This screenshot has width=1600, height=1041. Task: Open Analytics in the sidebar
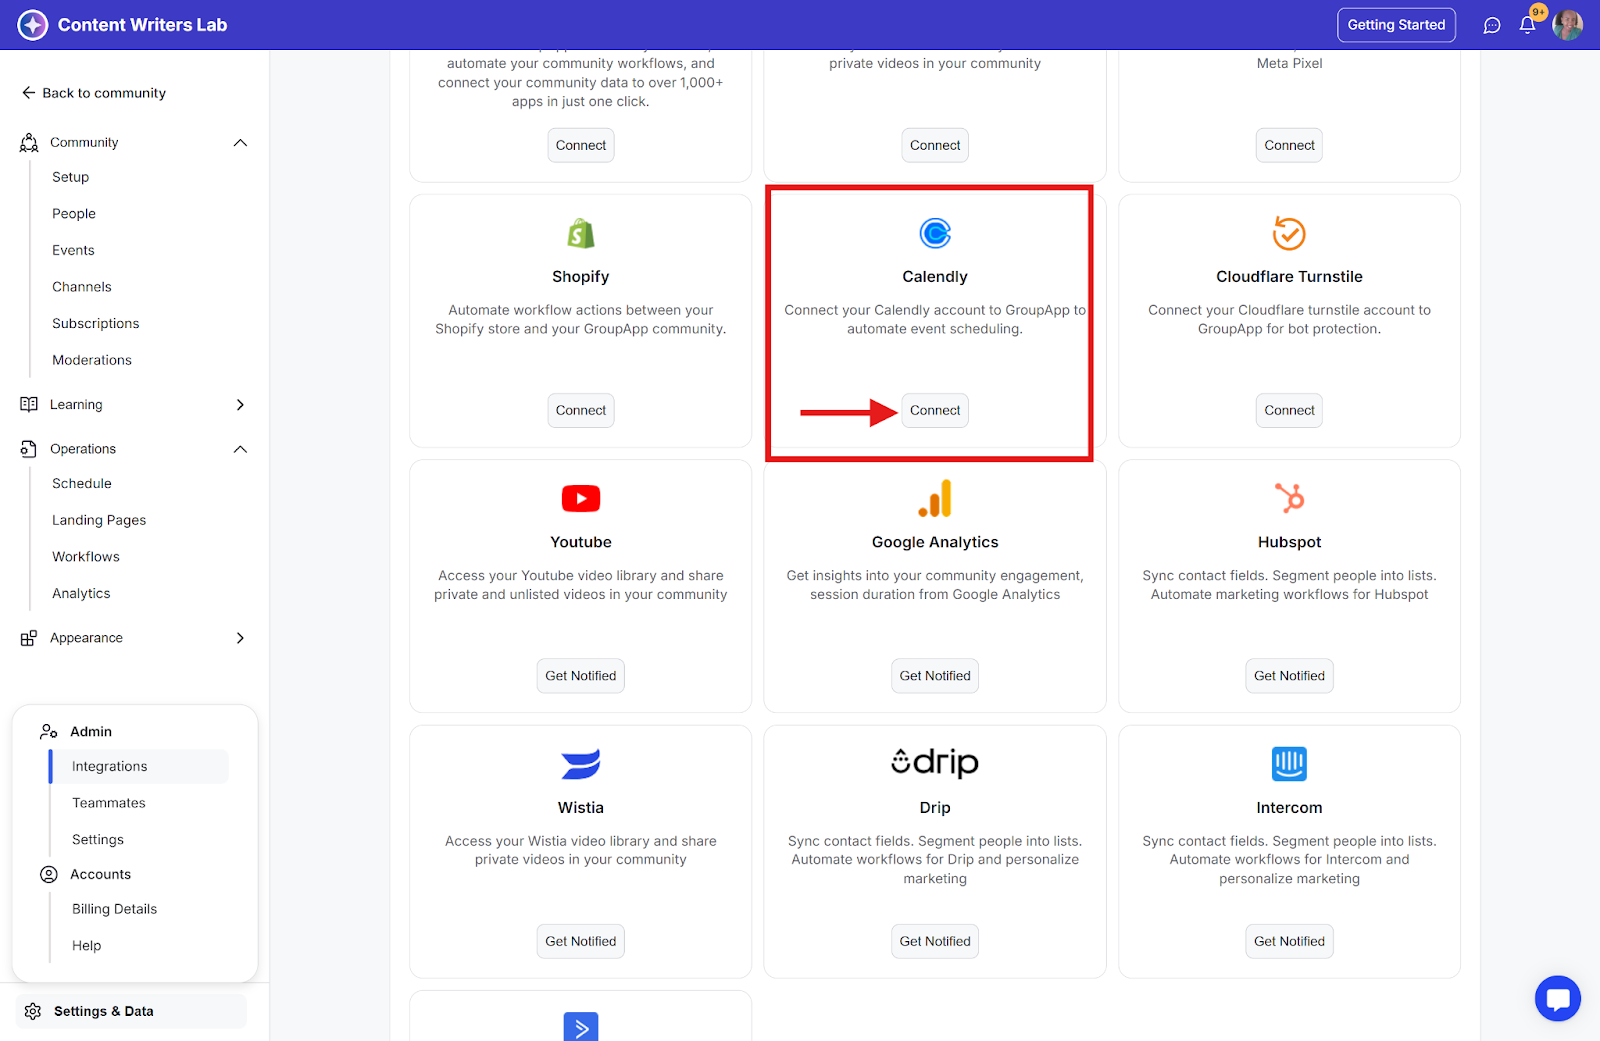[x=82, y=594]
